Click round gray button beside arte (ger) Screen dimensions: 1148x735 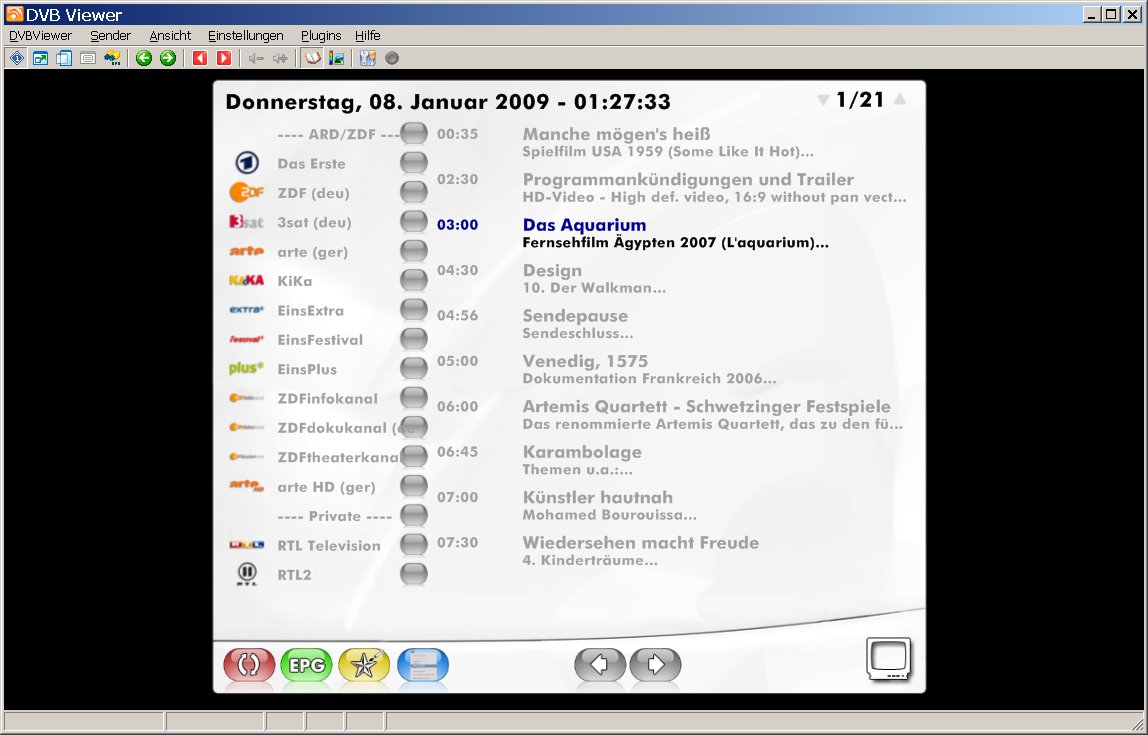pyautogui.click(x=414, y=251)
